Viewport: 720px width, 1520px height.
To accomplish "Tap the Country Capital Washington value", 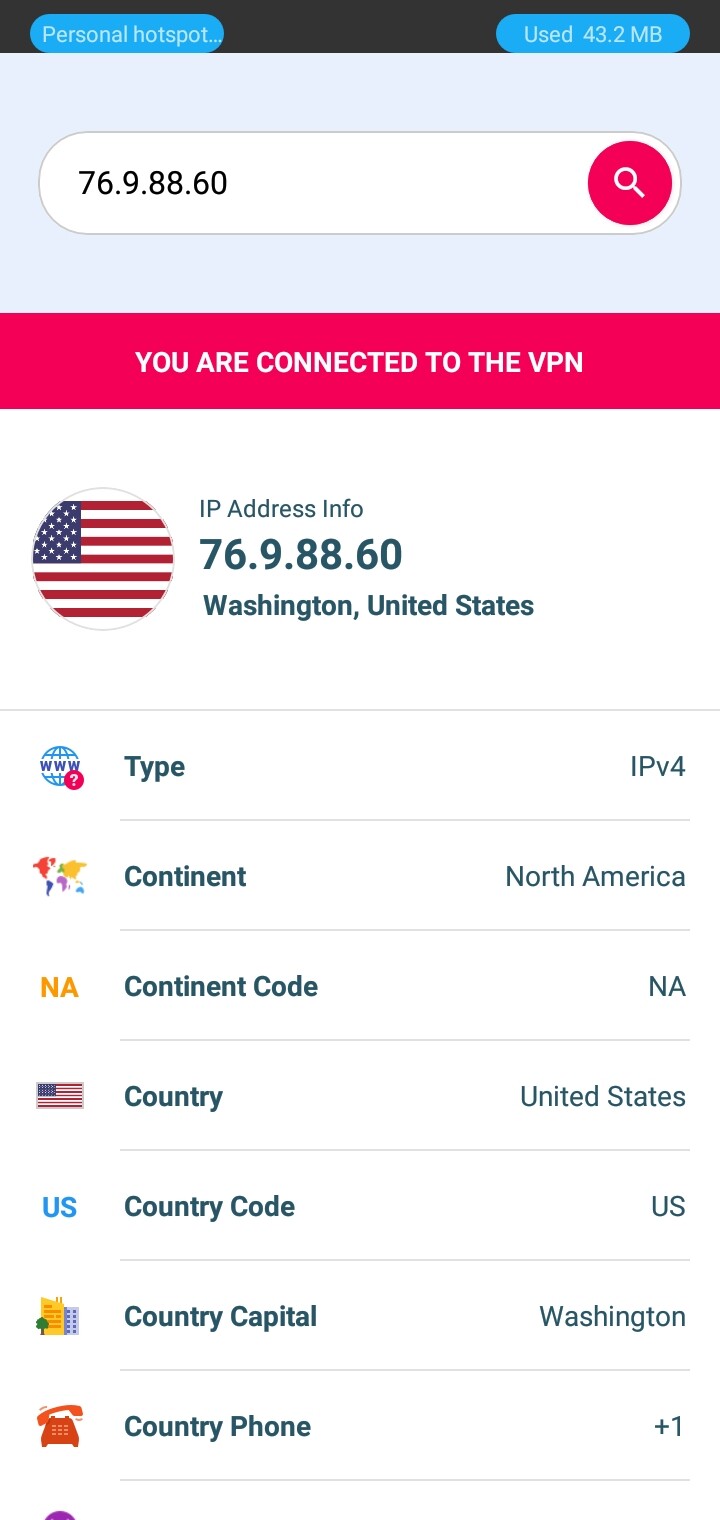I will [x=612, y=1316].
